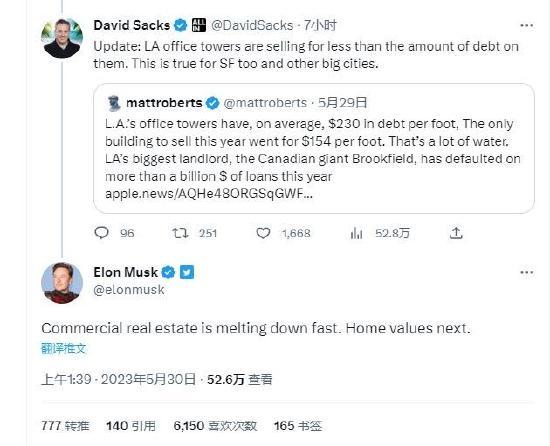Viewport: 550px width, 446px height.
Task: Click Elon Musk's blue verified badge
Action: click(x=168, y=272)
